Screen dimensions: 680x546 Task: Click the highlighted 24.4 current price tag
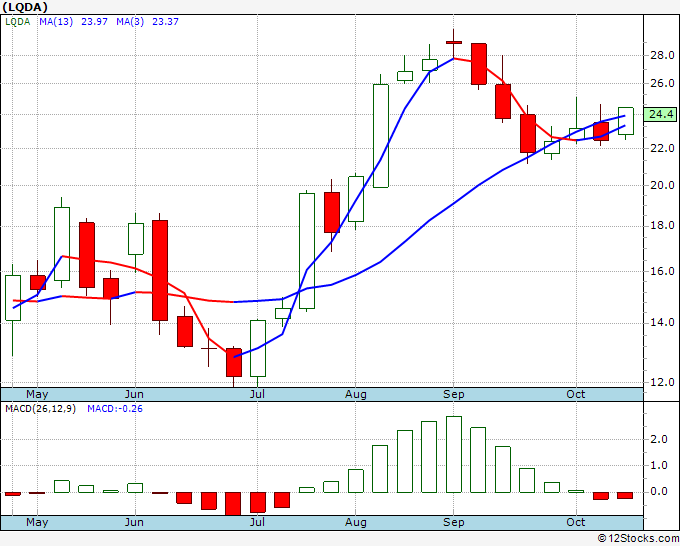point(661,114)
